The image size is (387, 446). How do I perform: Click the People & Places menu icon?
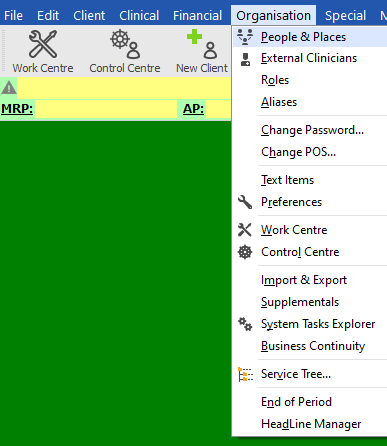click(245, 37)
